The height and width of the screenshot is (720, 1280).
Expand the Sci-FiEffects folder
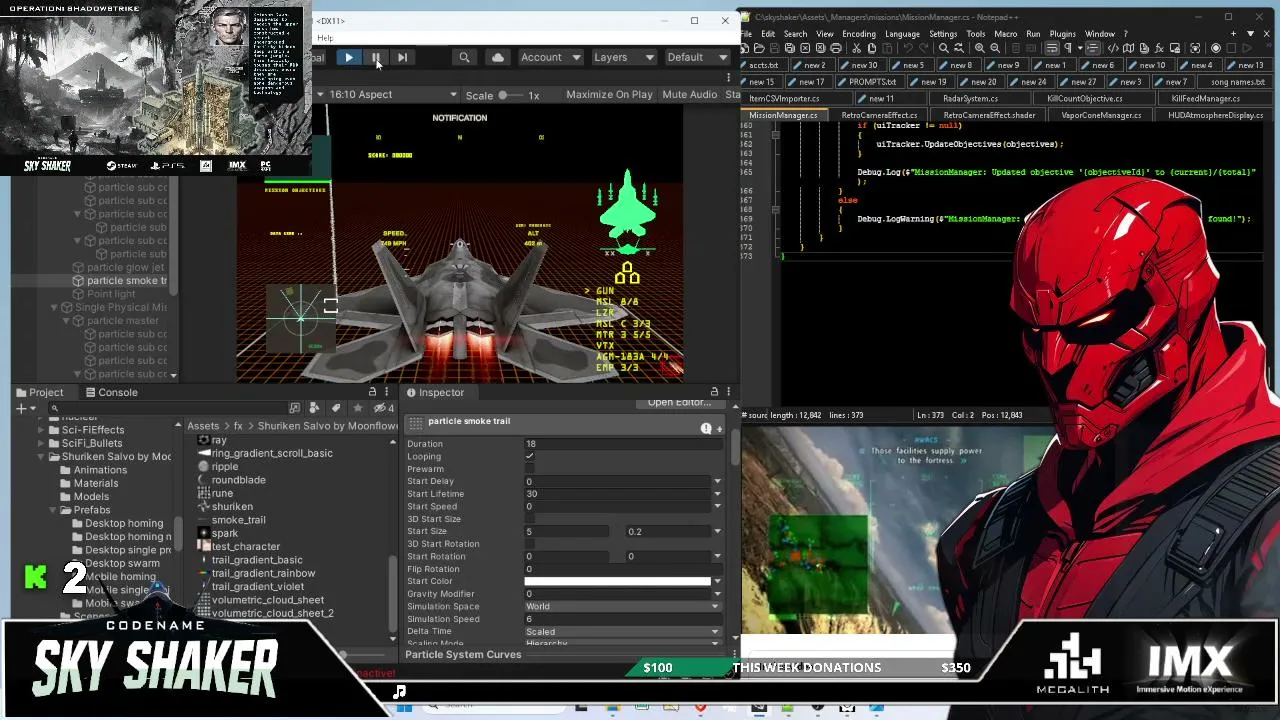[41, 430]
